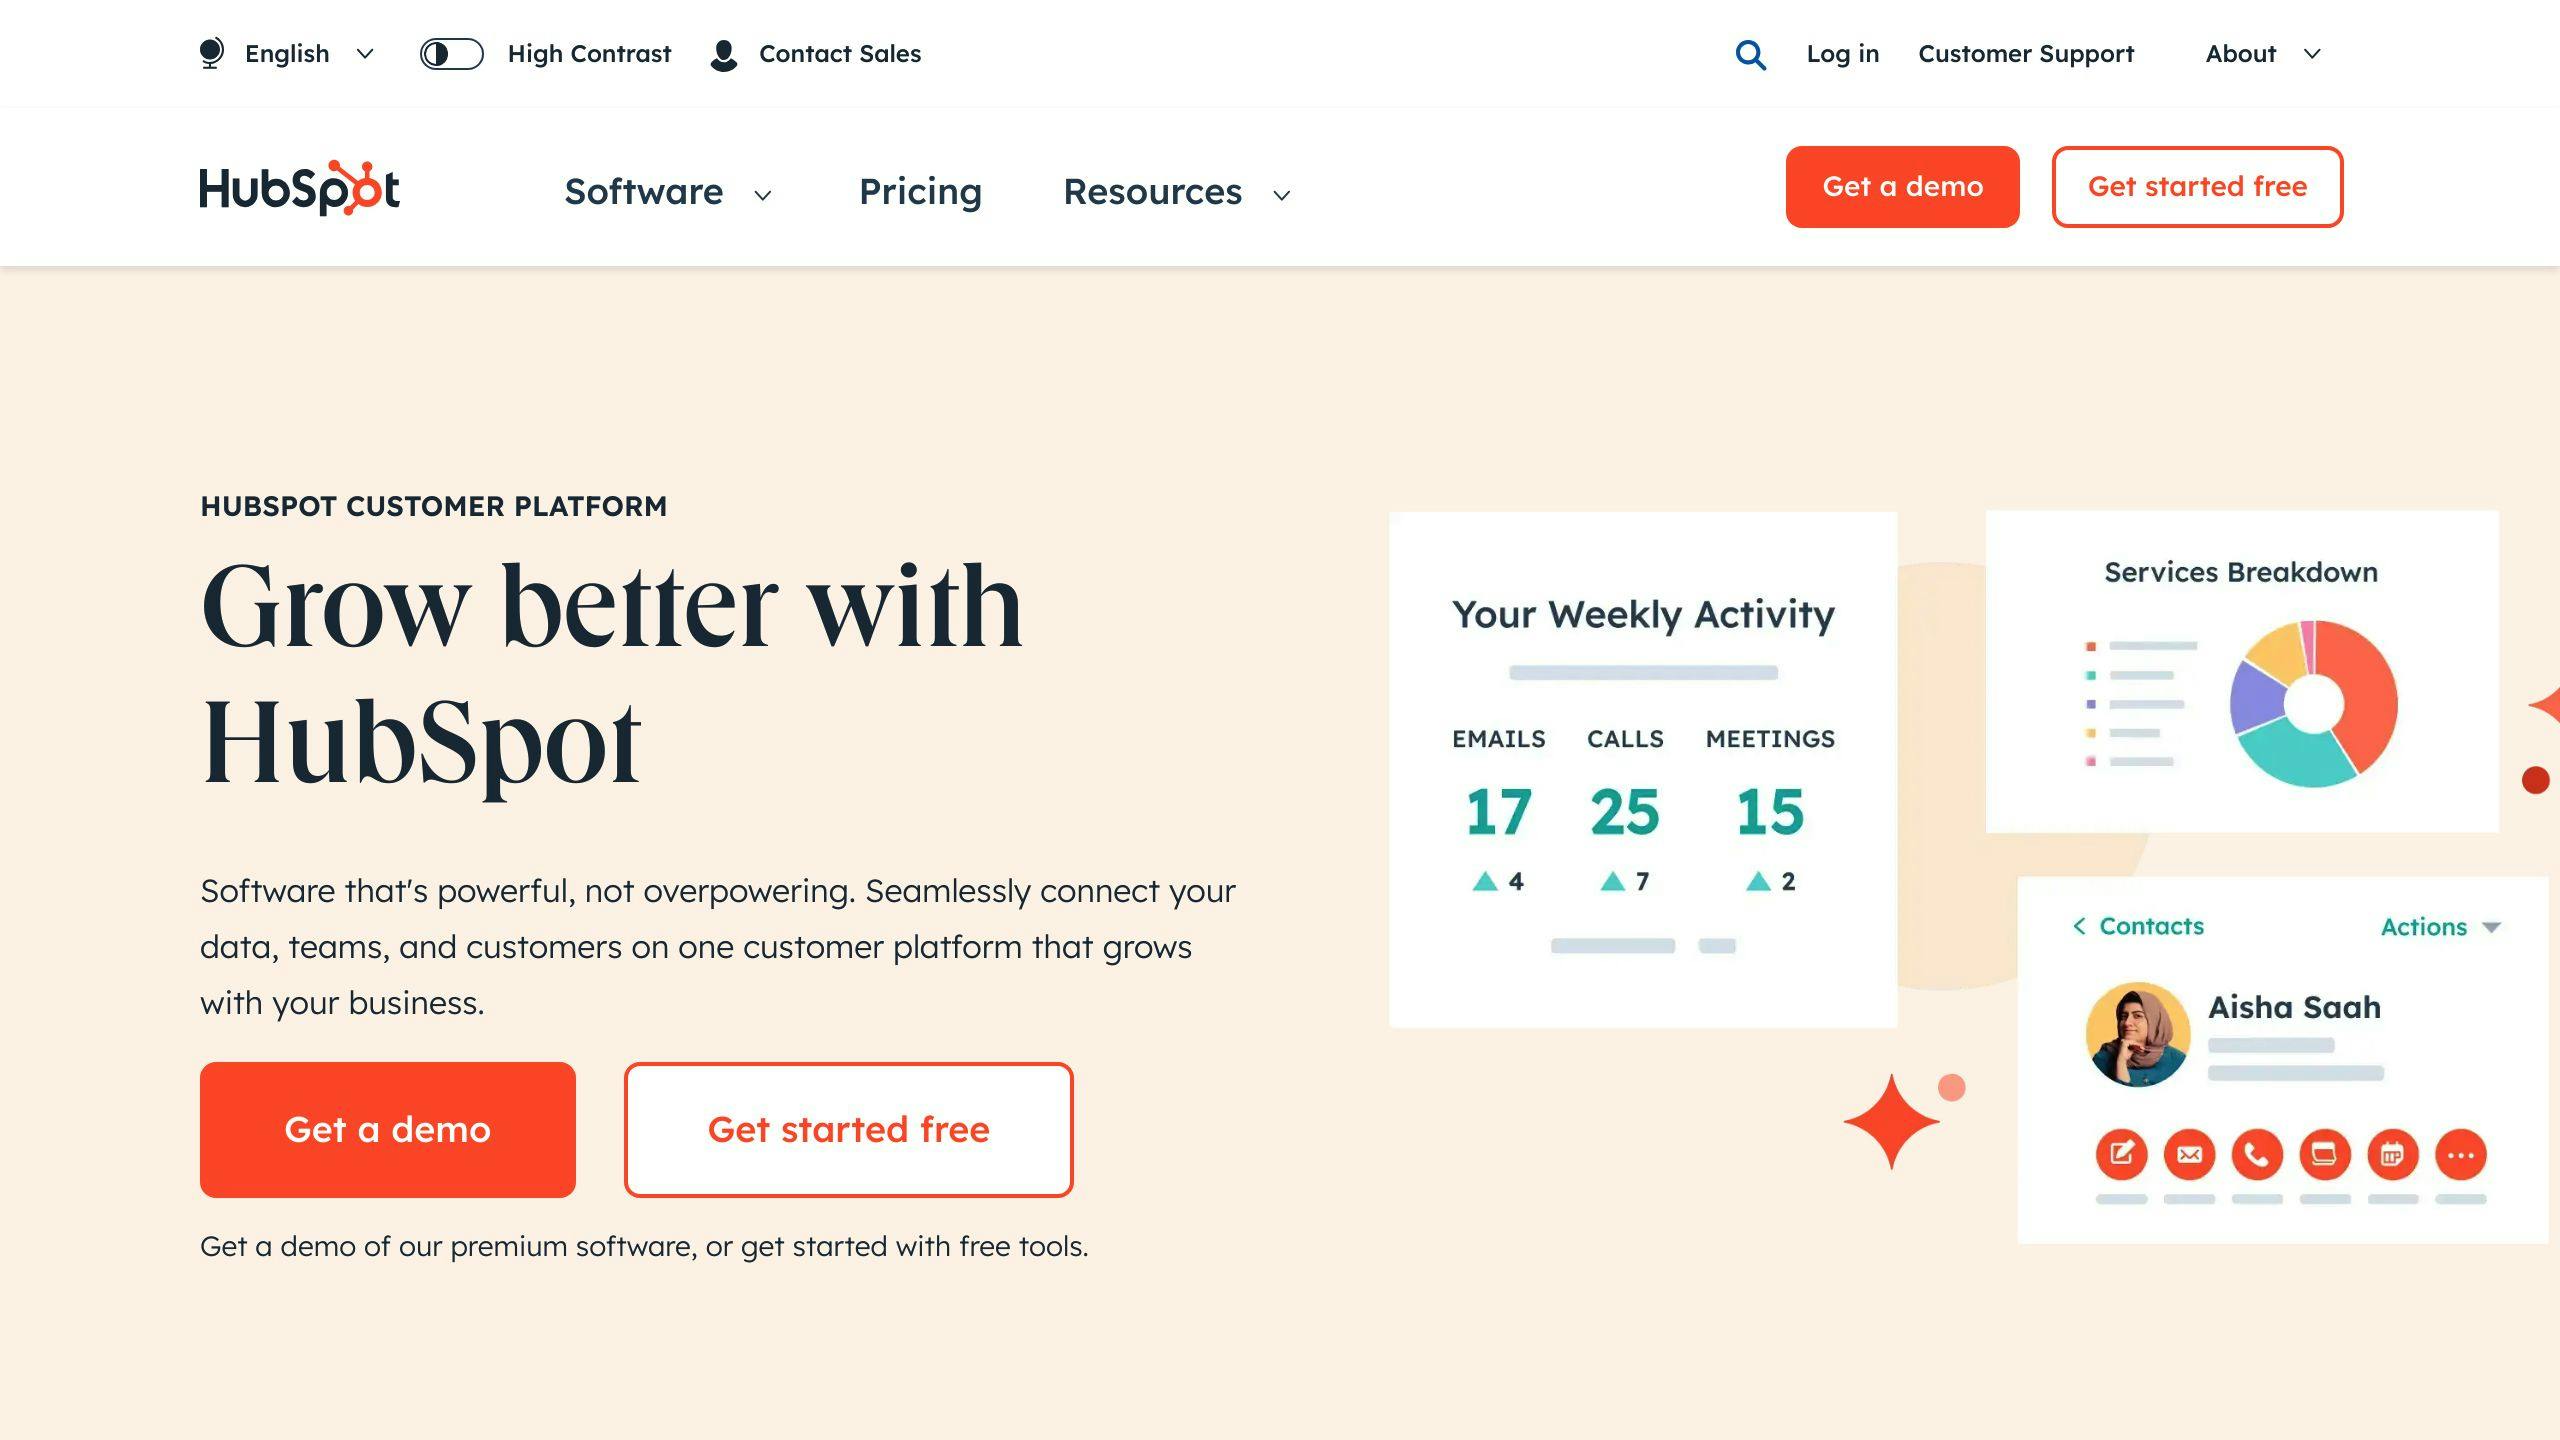Click the phone icon in Aisha Saah's contact row
The height and width of the screenshot is (1440, 2560).
(x=2256, y=1155)
